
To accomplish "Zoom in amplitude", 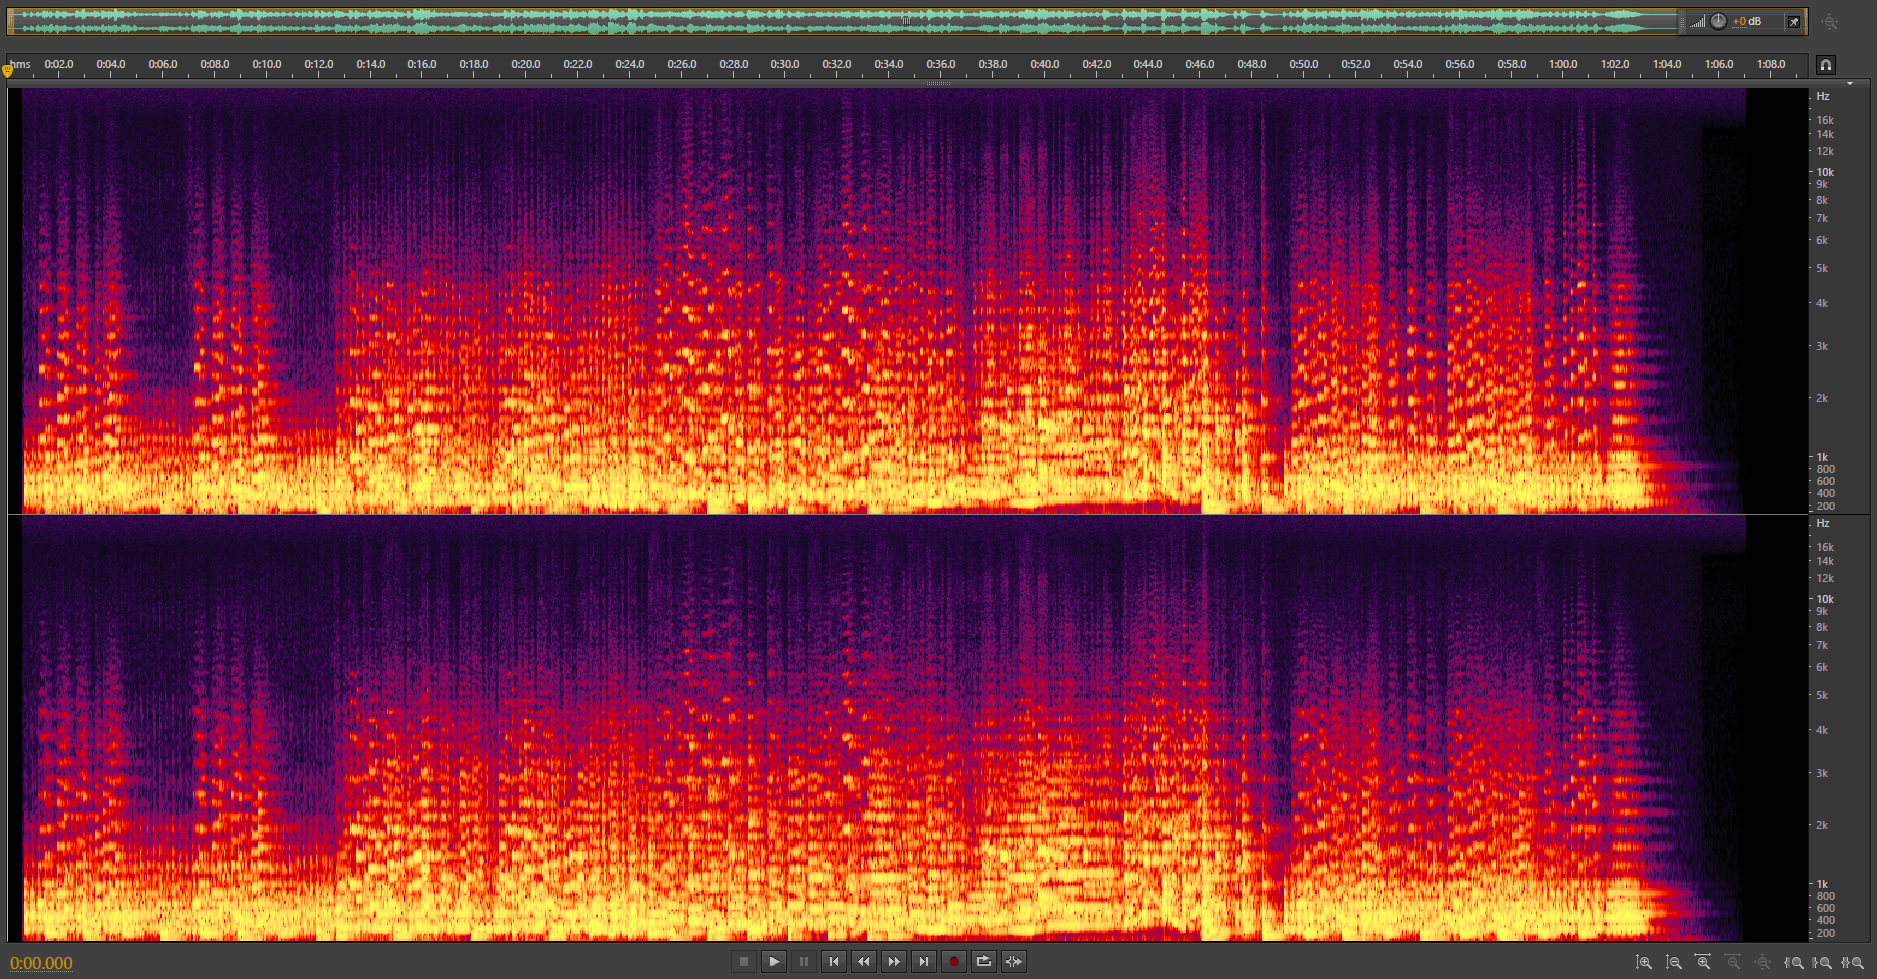I will [x=1643, y=962].
